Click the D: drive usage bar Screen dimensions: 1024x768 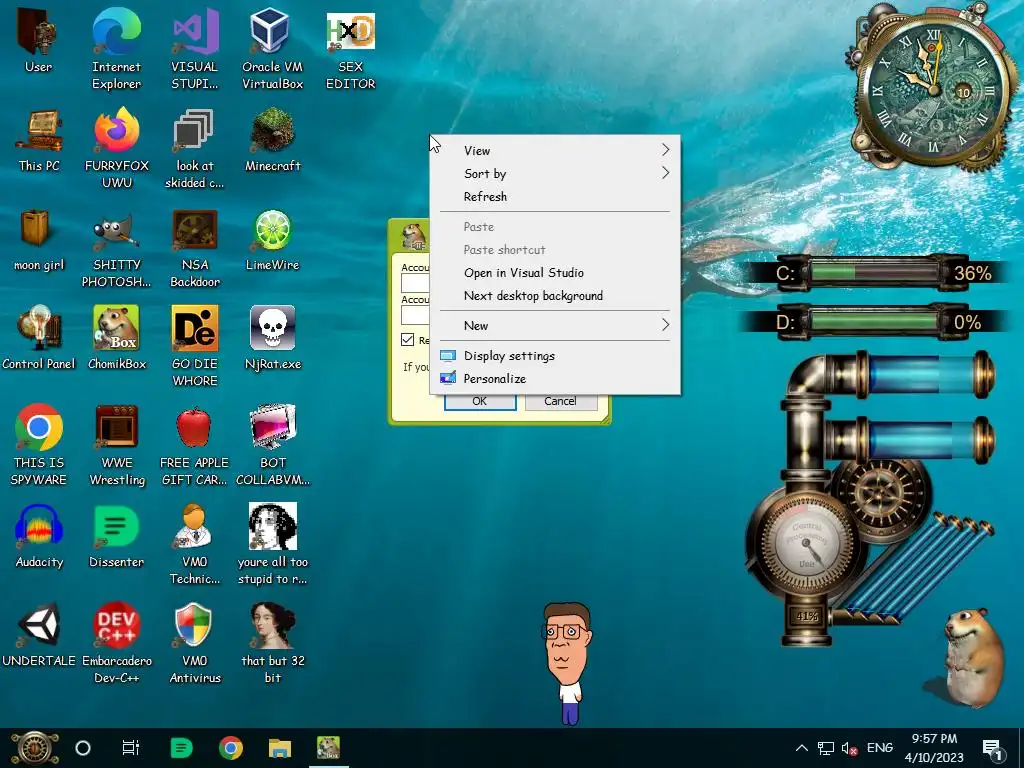coord(875,321)
